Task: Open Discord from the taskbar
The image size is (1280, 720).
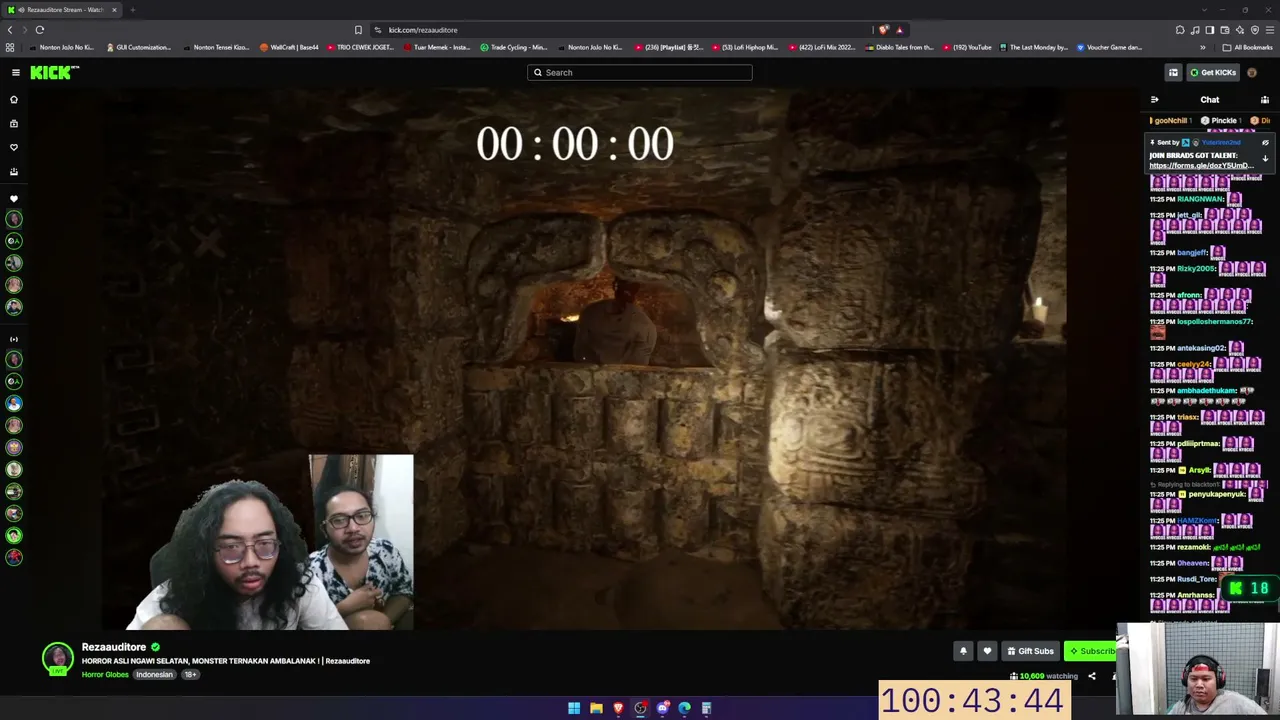Action: pyautogui.click(x=662, y=708)
